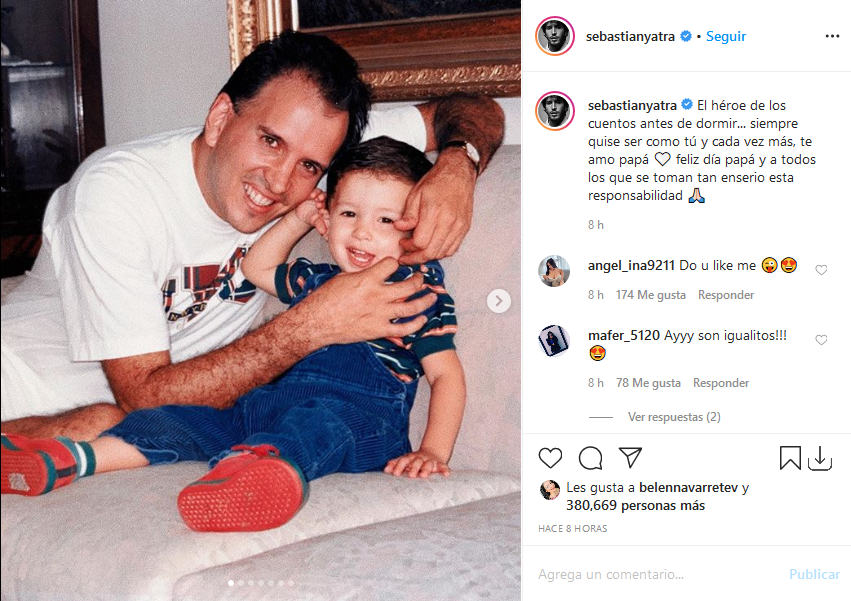Select the second carousel dot indicator

[x=241, y=583]
